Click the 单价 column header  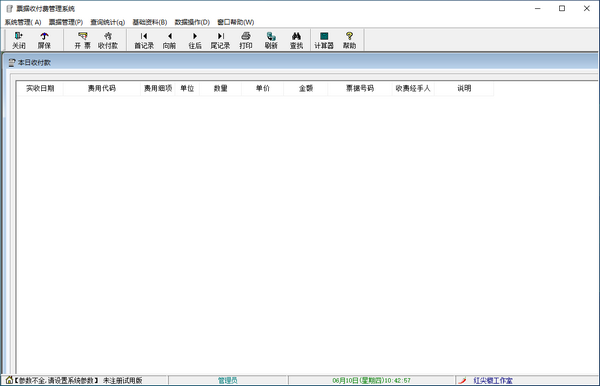[x=262, y=88]
